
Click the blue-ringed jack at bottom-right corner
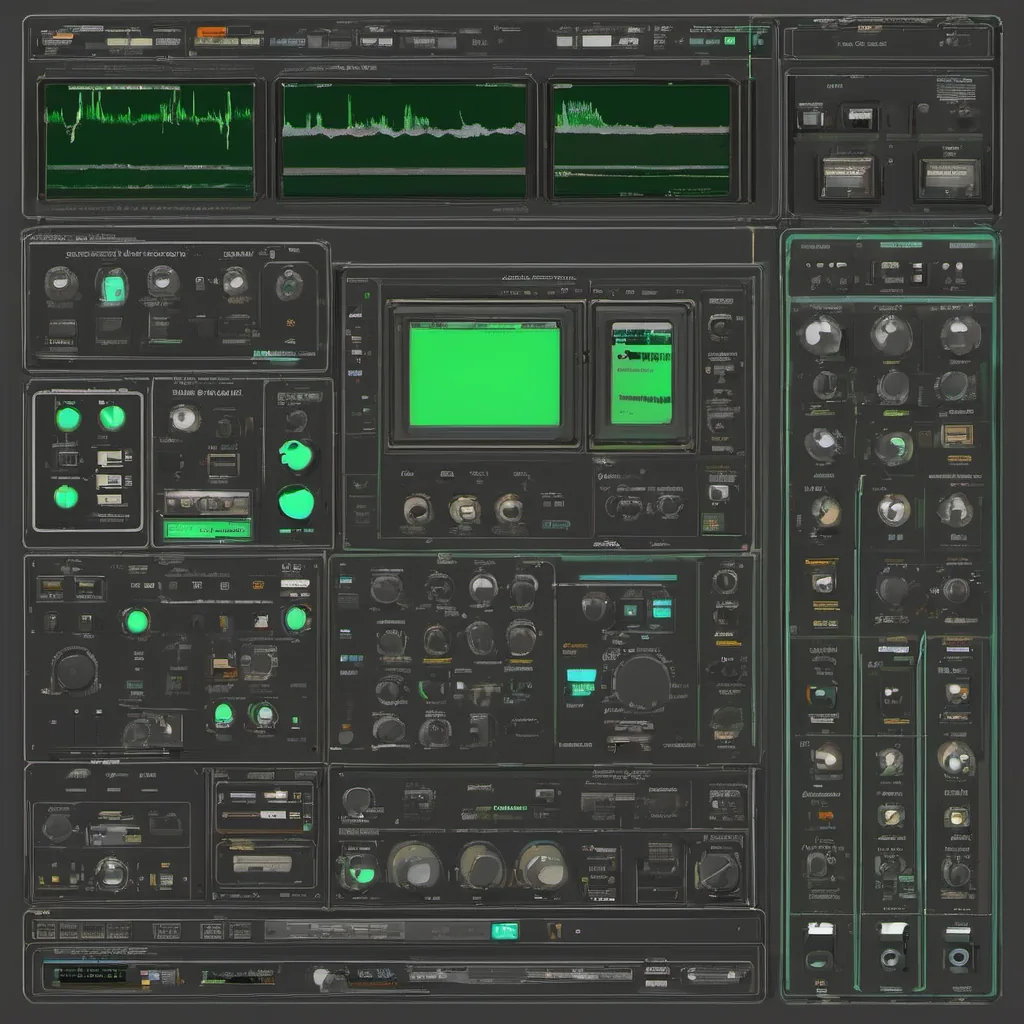click(956, 957)
